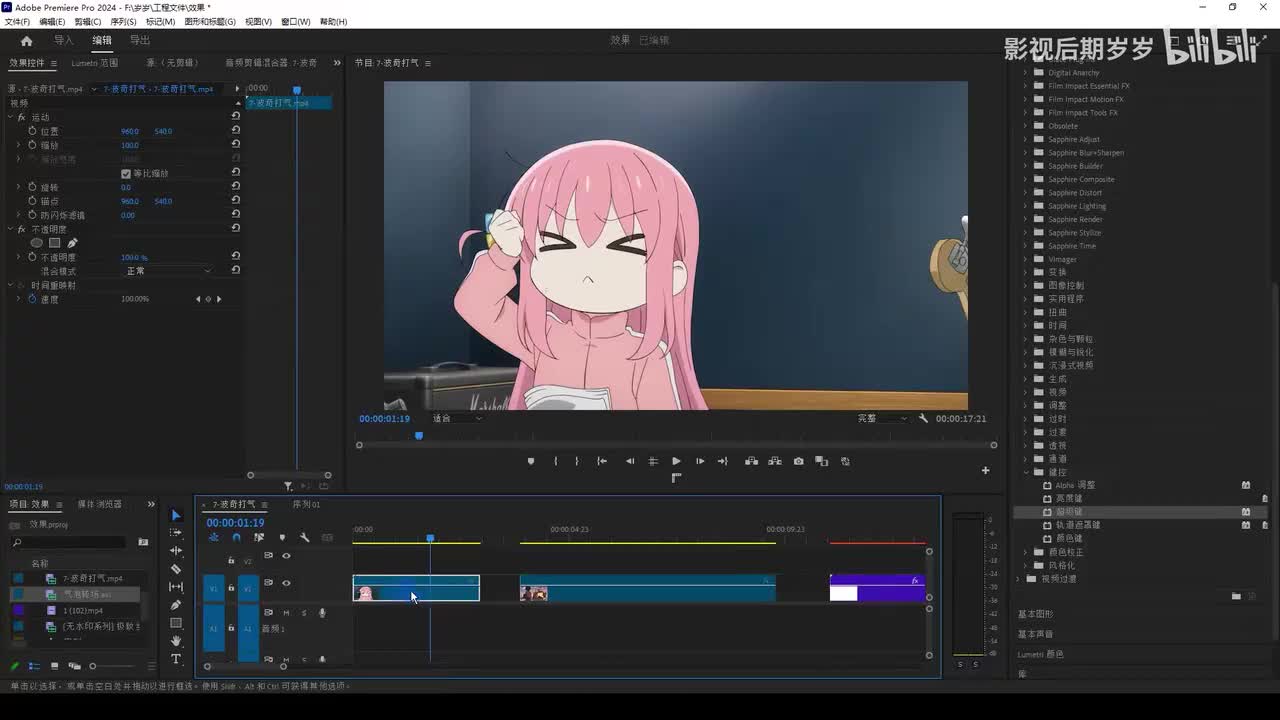
Task: Toggle lock on track V1
Action: point(231,588)
